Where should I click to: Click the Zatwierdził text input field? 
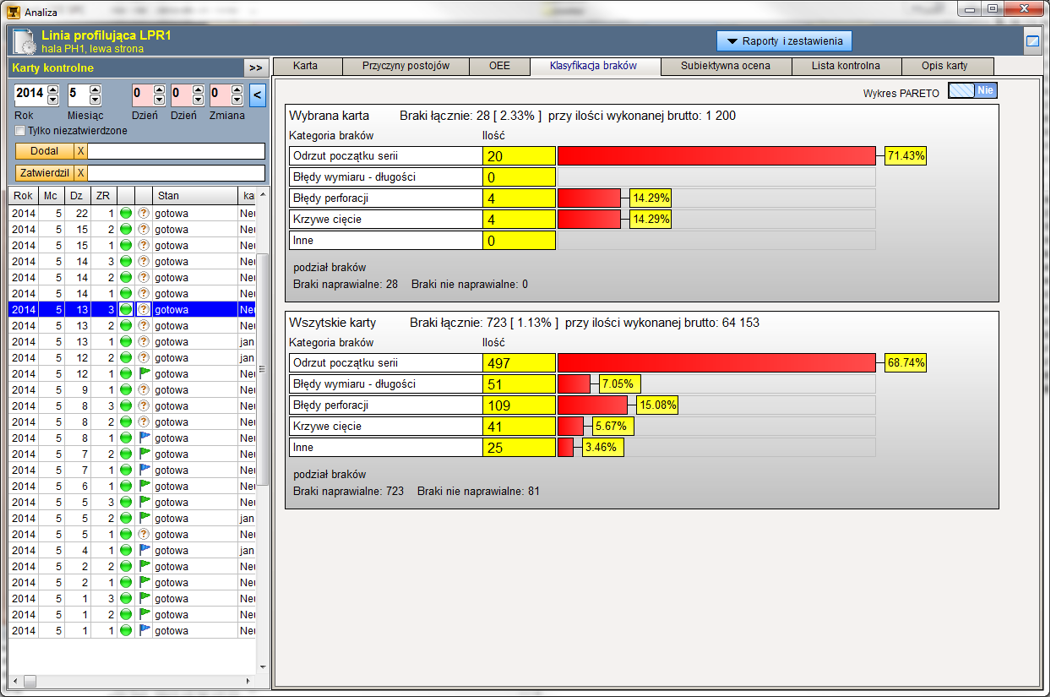[x=176, y=173]
